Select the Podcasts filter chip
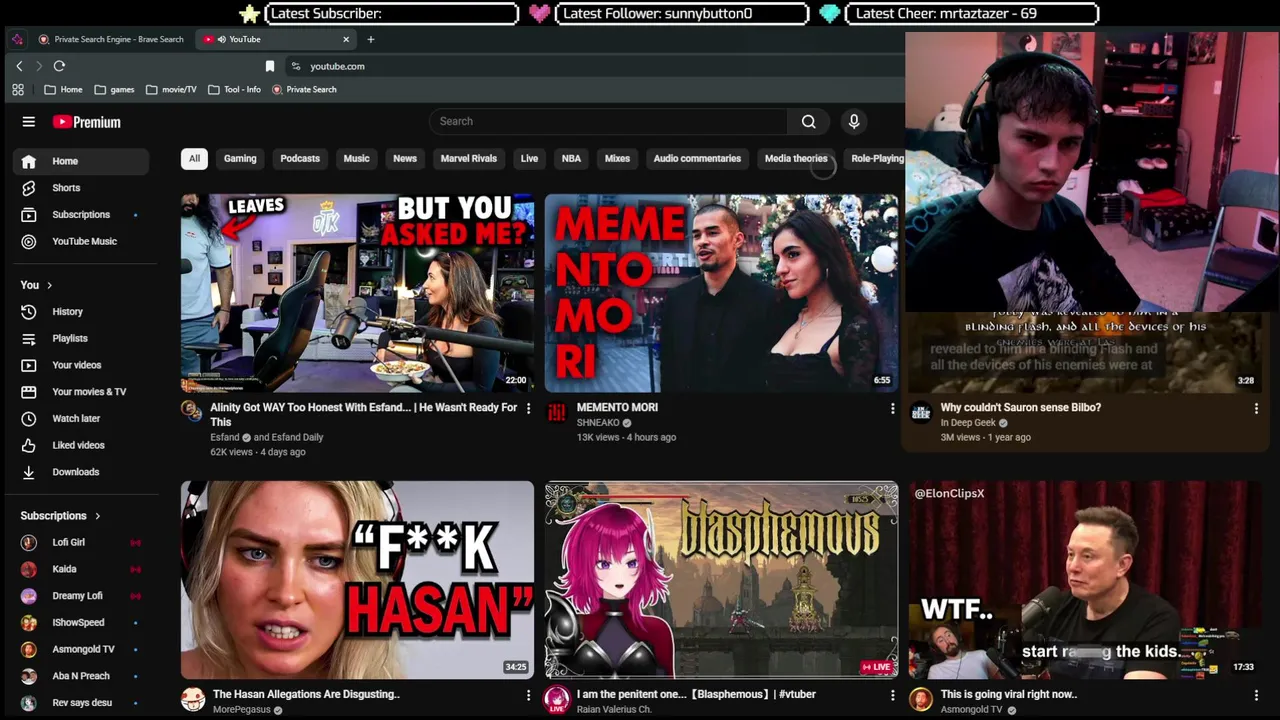The image size is (1280, 720). click(300, 159)
